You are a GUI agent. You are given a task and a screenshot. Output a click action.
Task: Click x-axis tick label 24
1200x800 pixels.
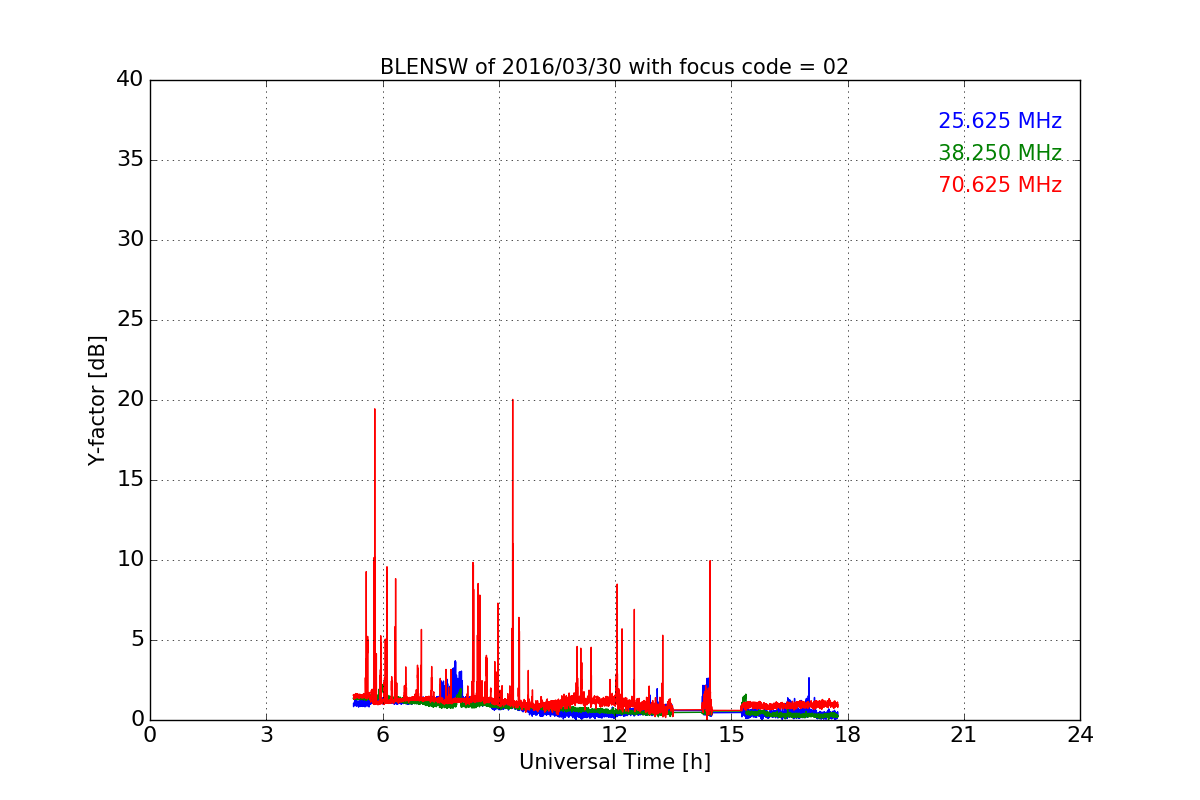pos(1080,735)
